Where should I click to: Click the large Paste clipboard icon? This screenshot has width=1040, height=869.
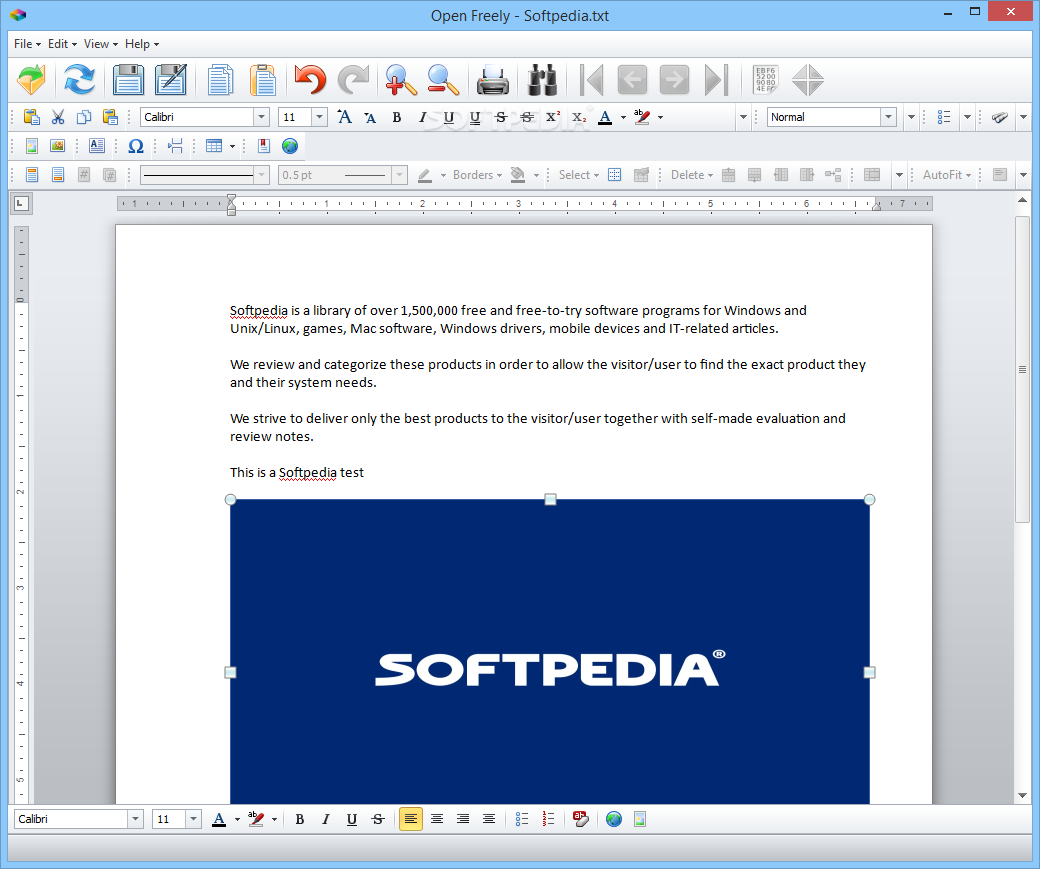263,80
